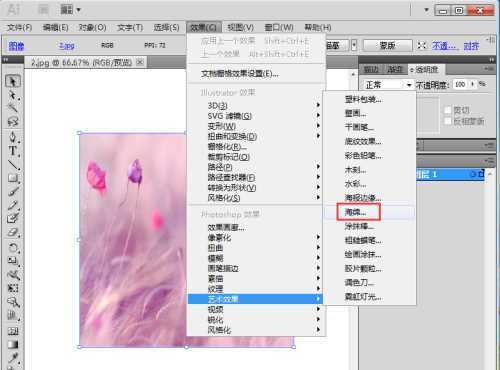The width and height of the screenshot is (500, 370).
Task: Select the Rotate tool
Action: 13,247
